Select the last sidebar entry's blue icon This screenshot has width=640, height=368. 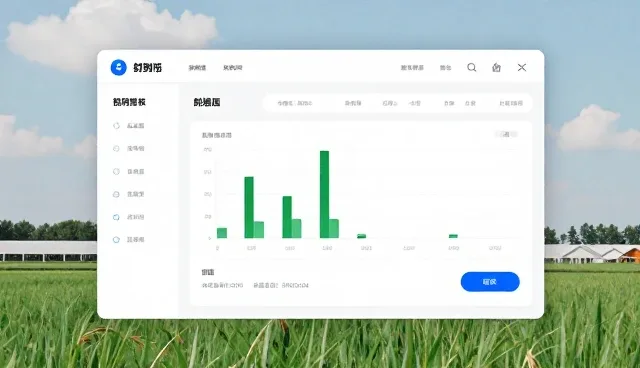pos(116,239)
